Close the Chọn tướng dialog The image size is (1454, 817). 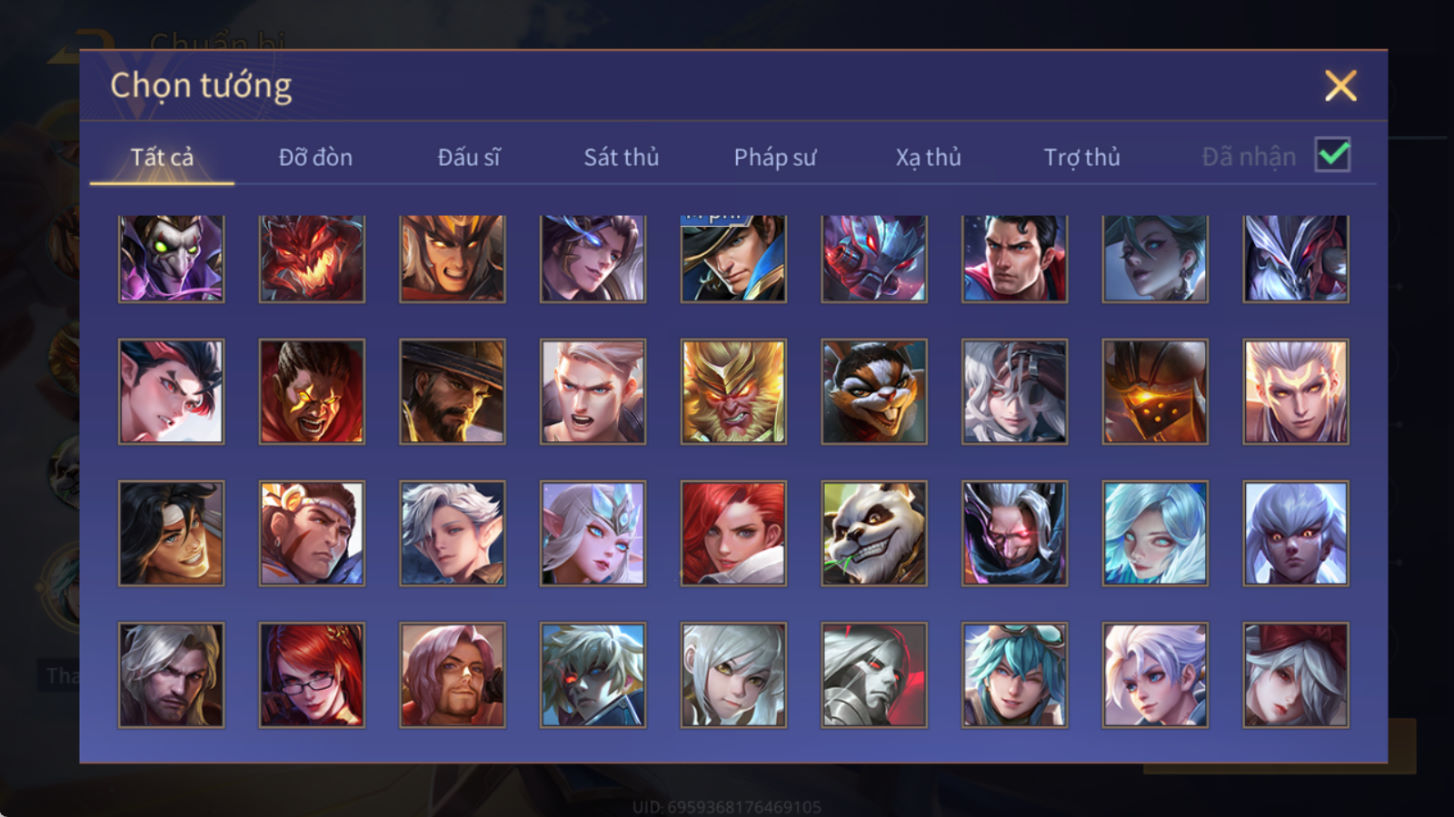1340,86
